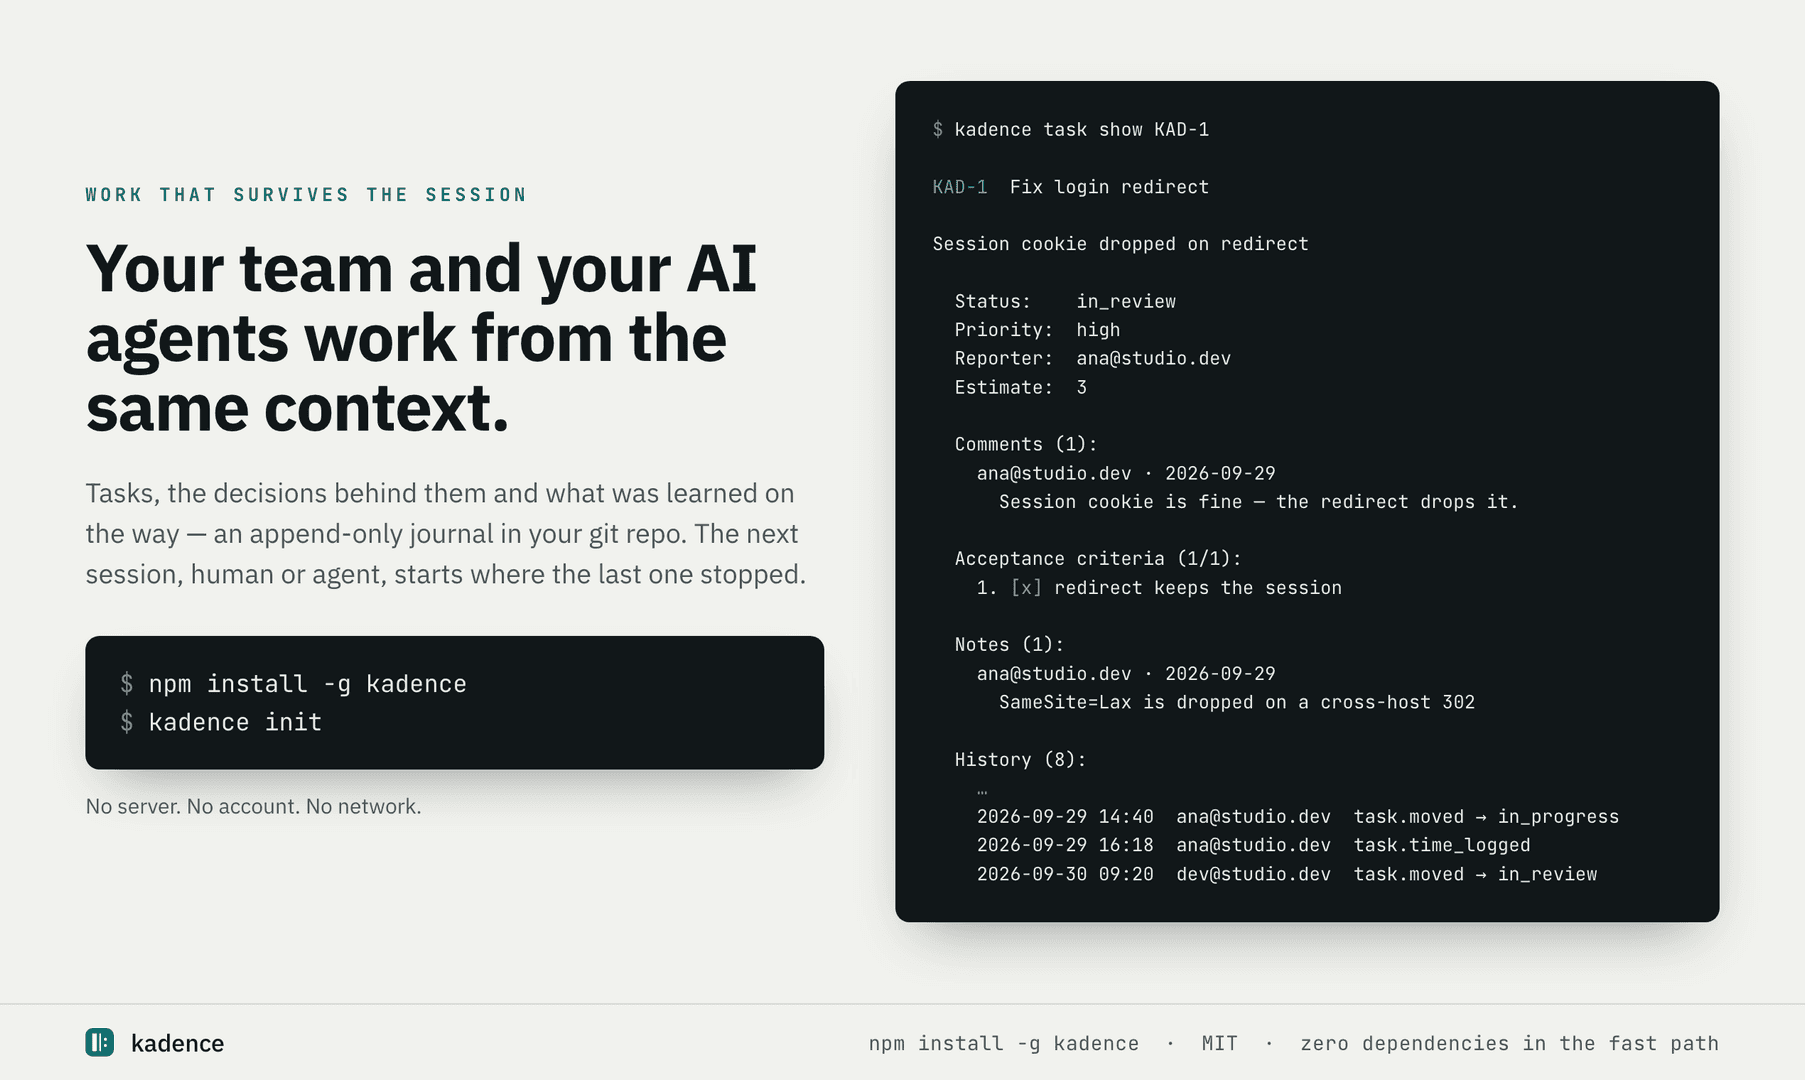Click timestamp '2026-09-30 09:20'
The height and width of the screenshot is (1080, 1805).
1065,874
